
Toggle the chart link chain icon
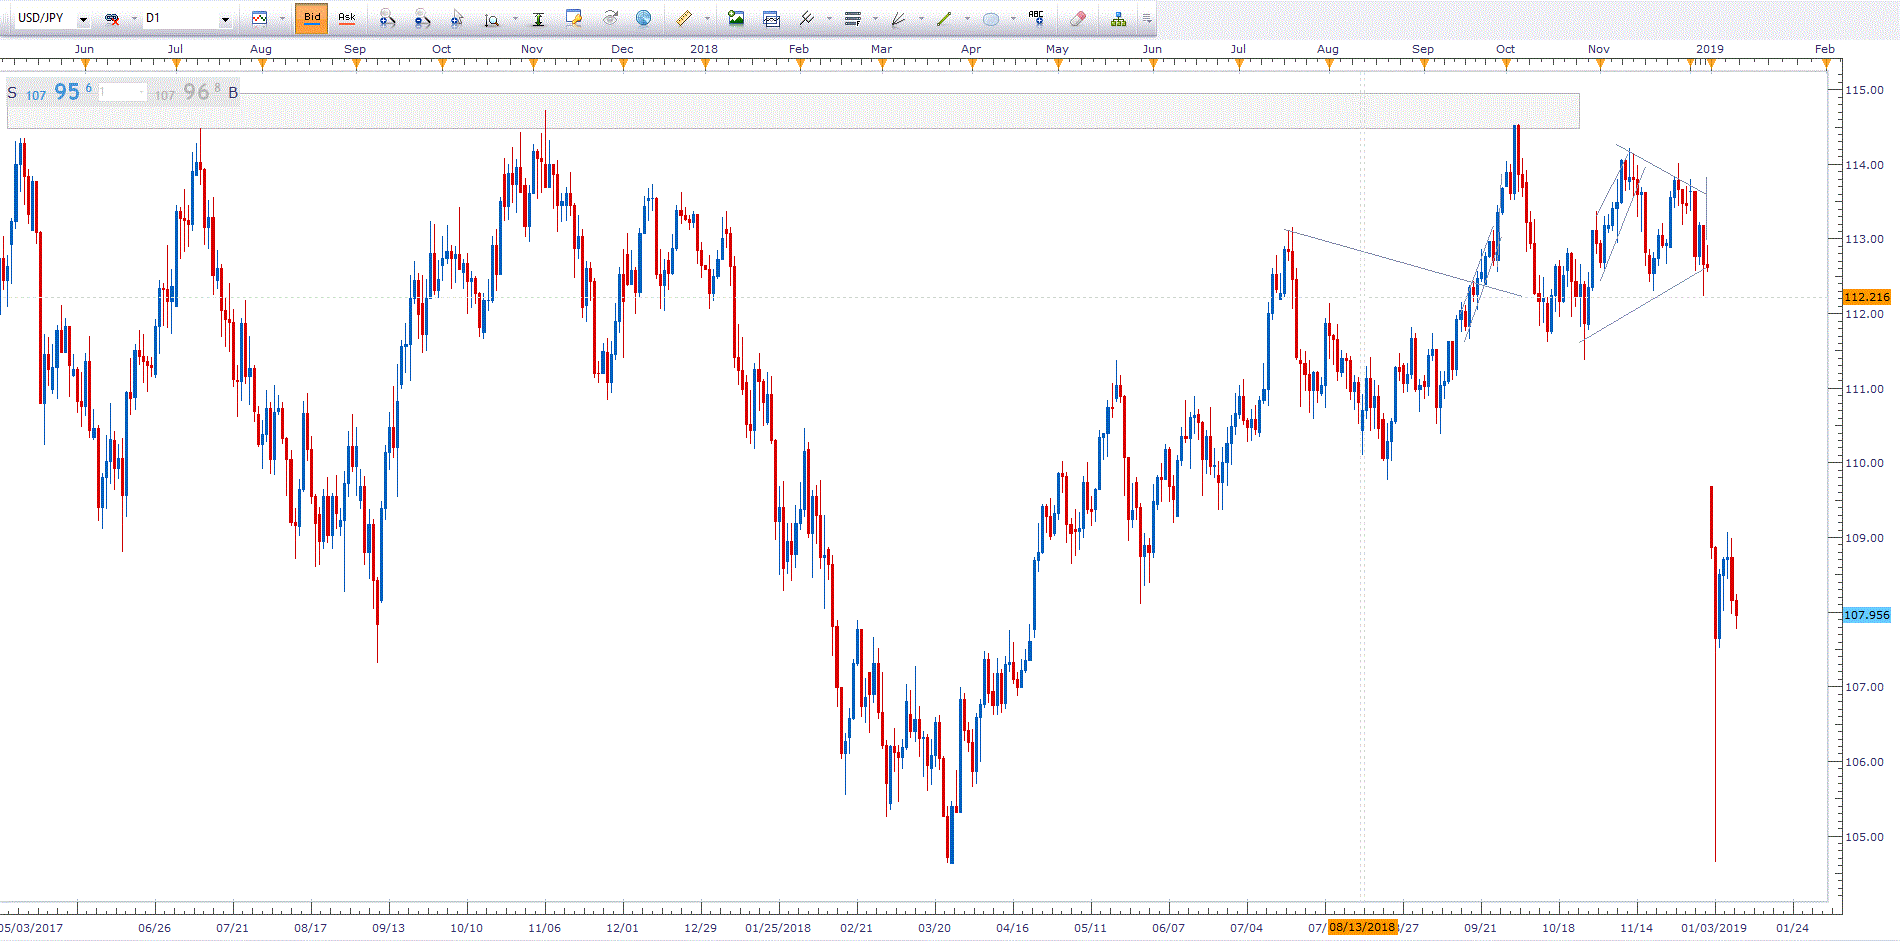[x=112, y=18]
